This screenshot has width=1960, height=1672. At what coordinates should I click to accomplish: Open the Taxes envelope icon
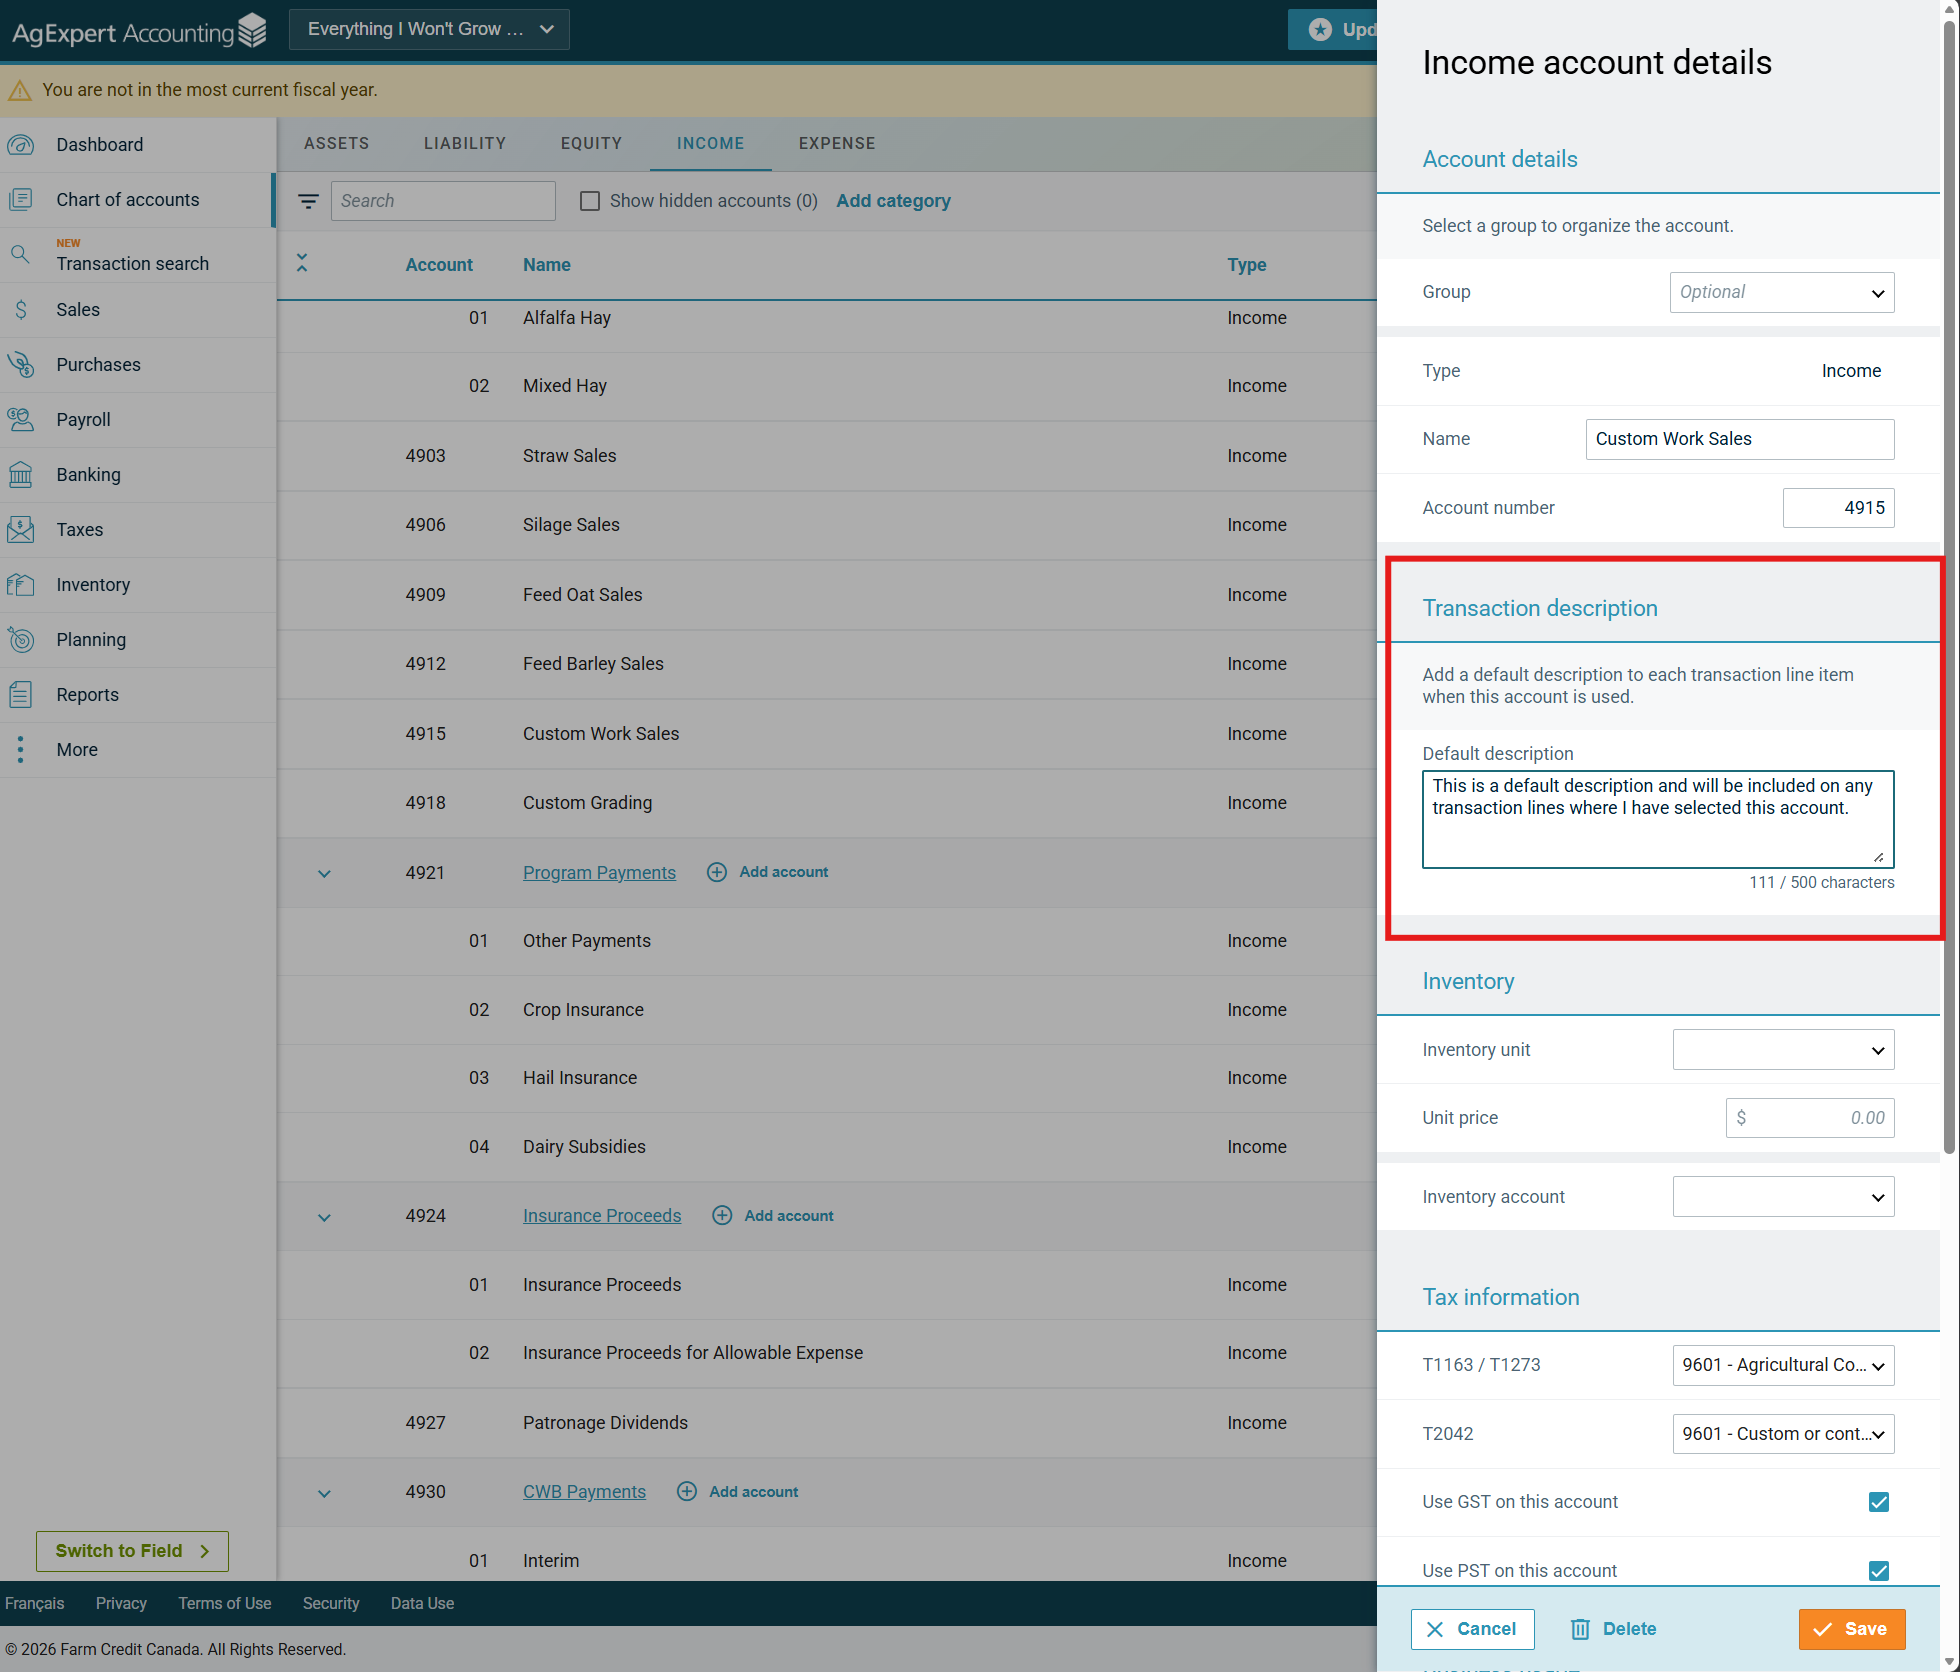tap(21, 530)
